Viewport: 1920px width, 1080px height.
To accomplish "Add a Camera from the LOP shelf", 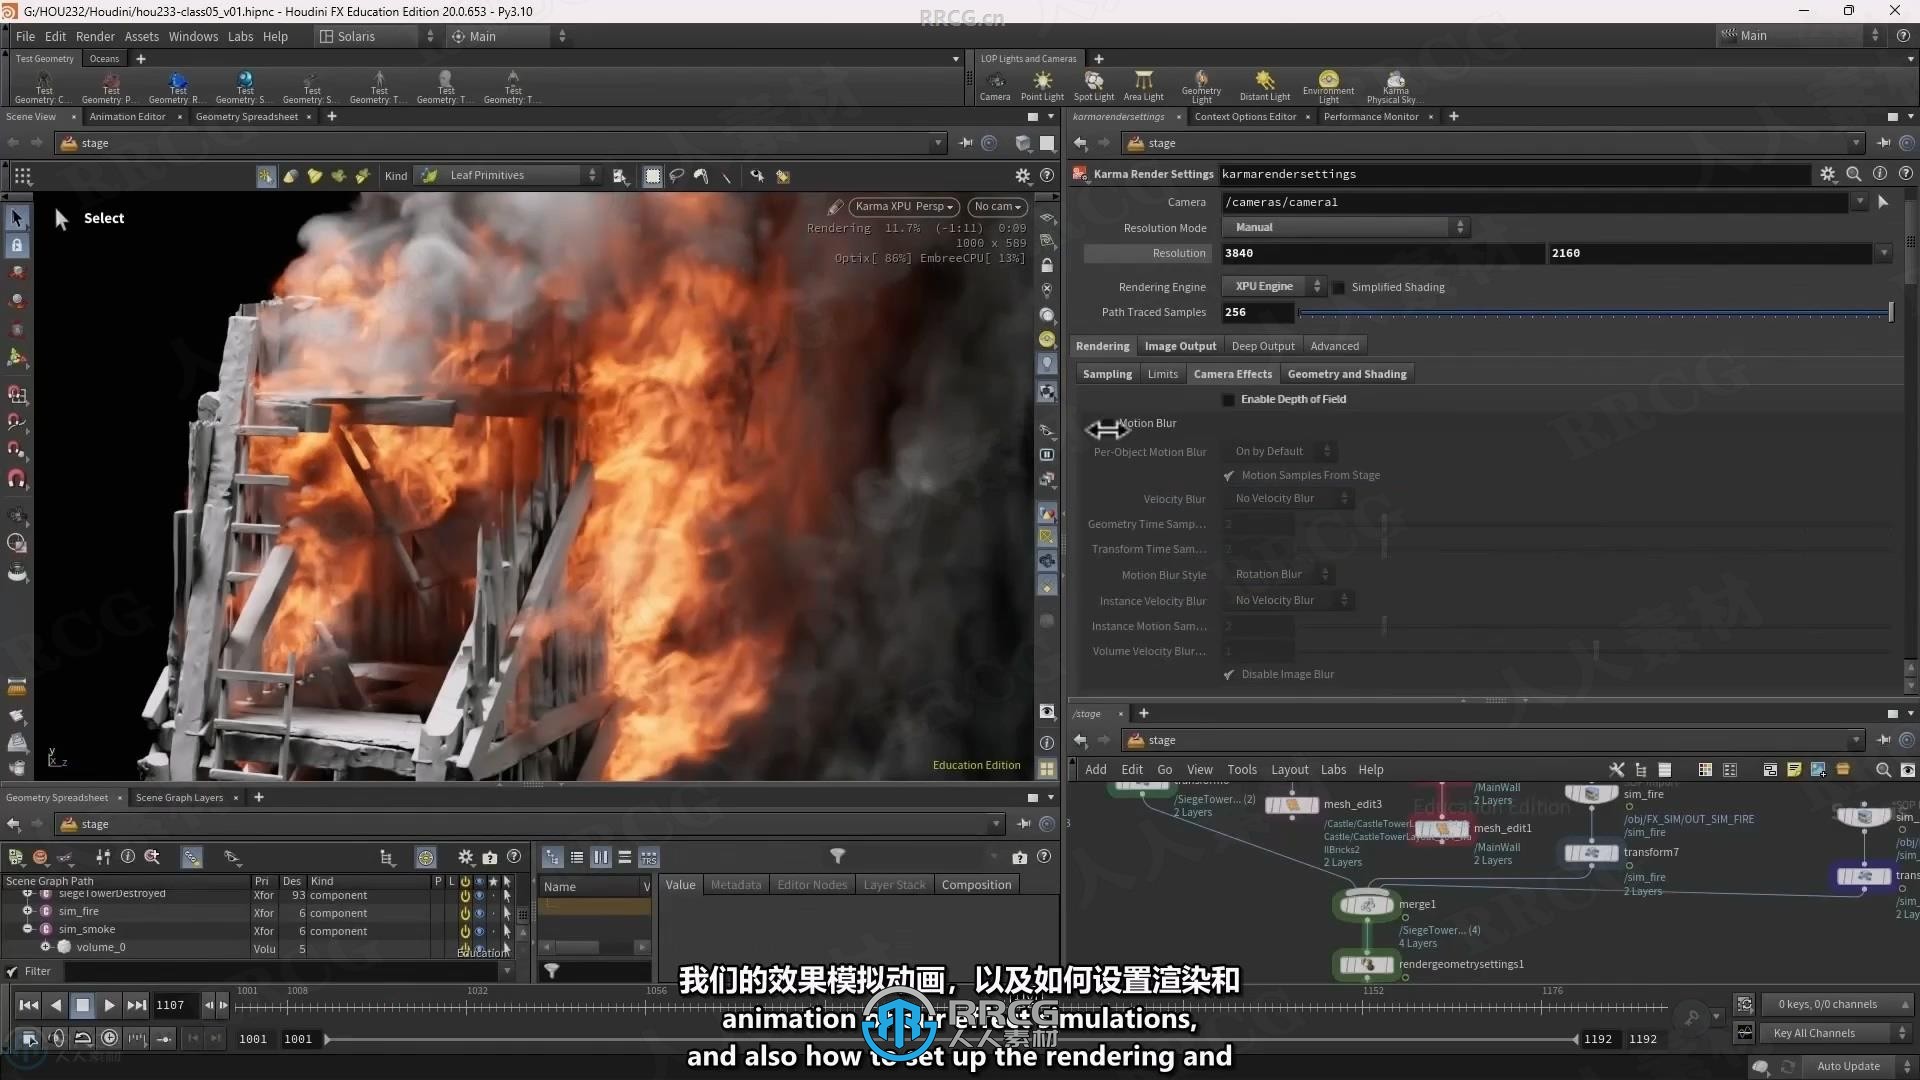I will click(x=994, y=86).
